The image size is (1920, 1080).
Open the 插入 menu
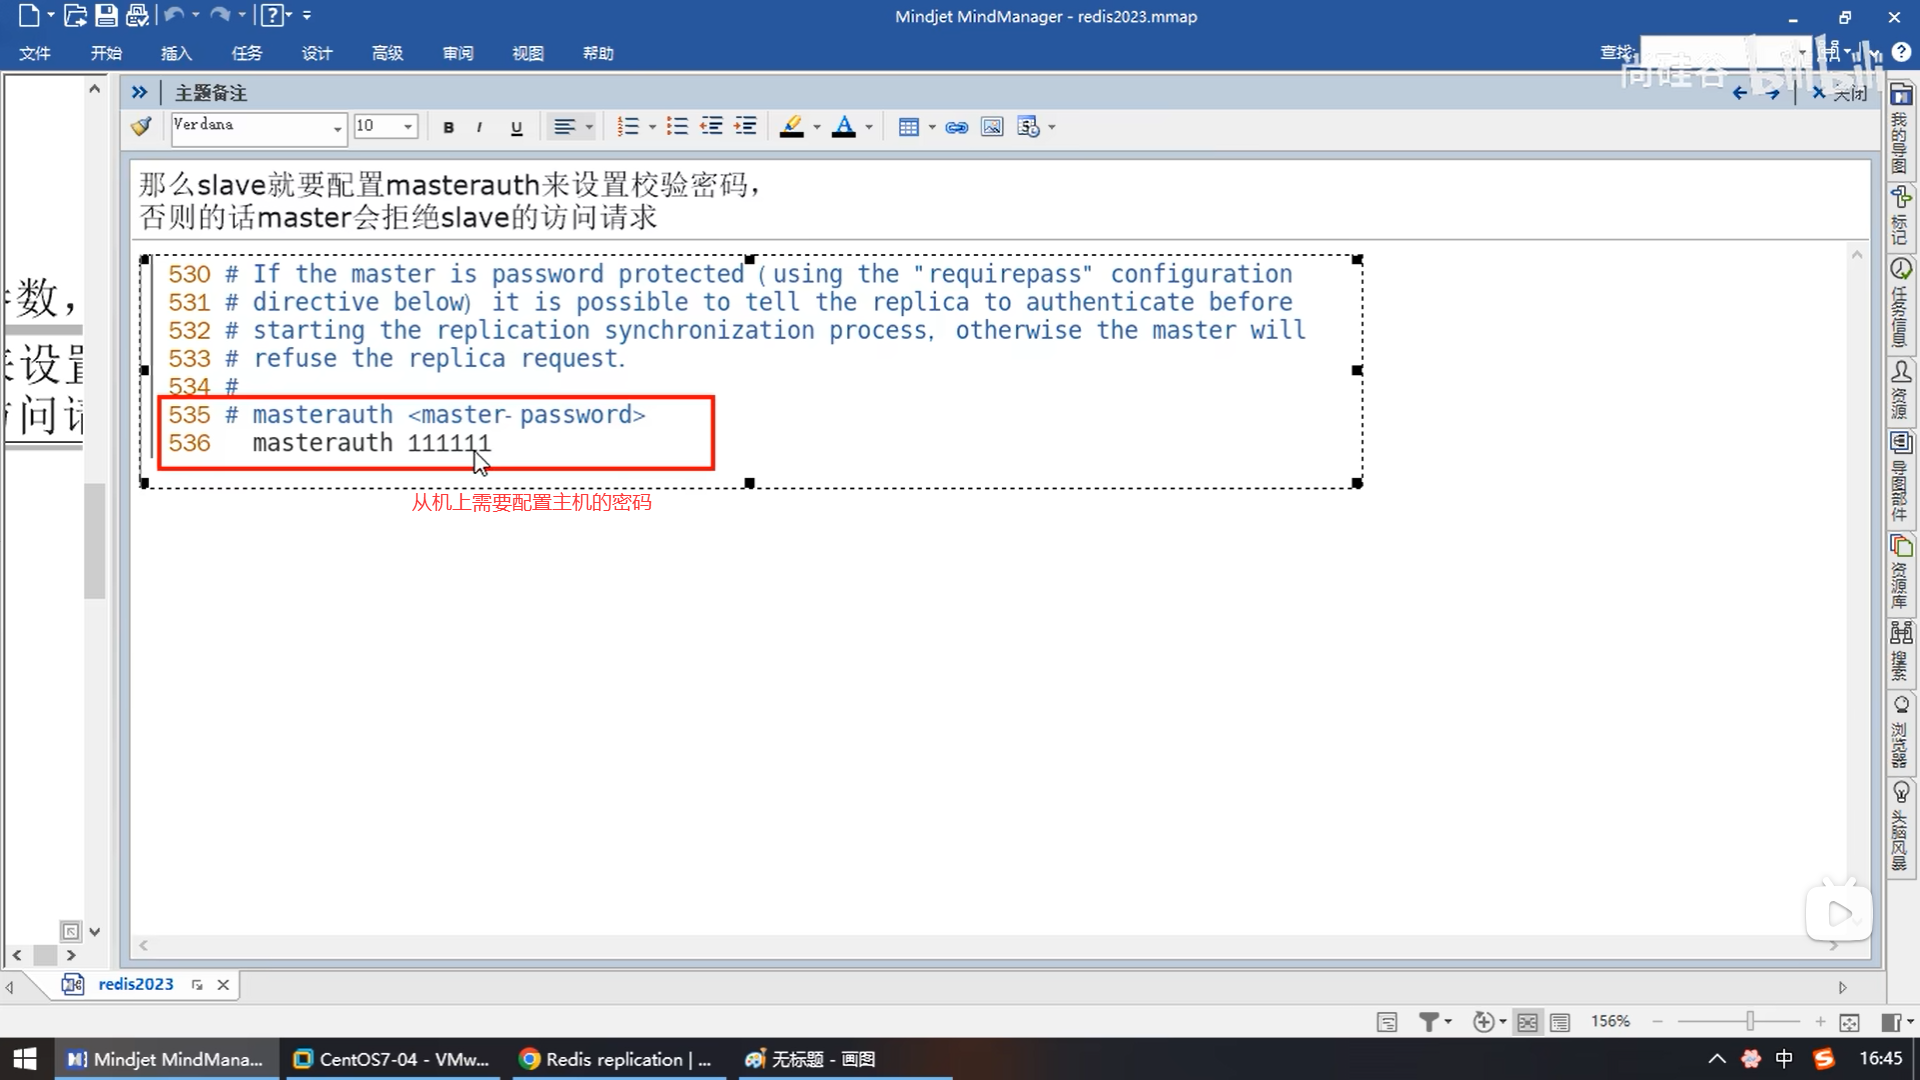175,53
